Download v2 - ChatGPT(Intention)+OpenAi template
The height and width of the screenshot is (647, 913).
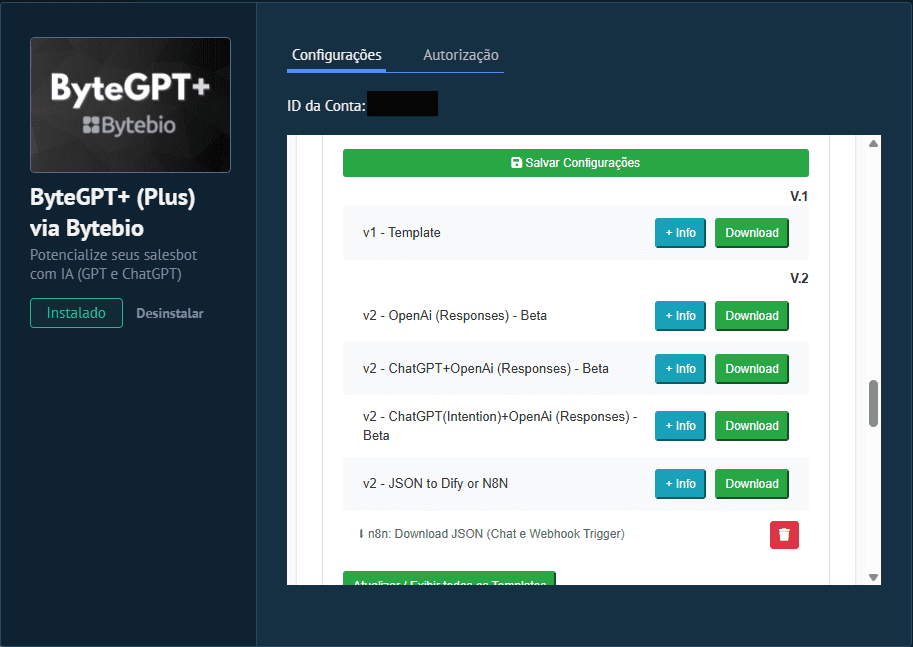click(x=752, y=426)
